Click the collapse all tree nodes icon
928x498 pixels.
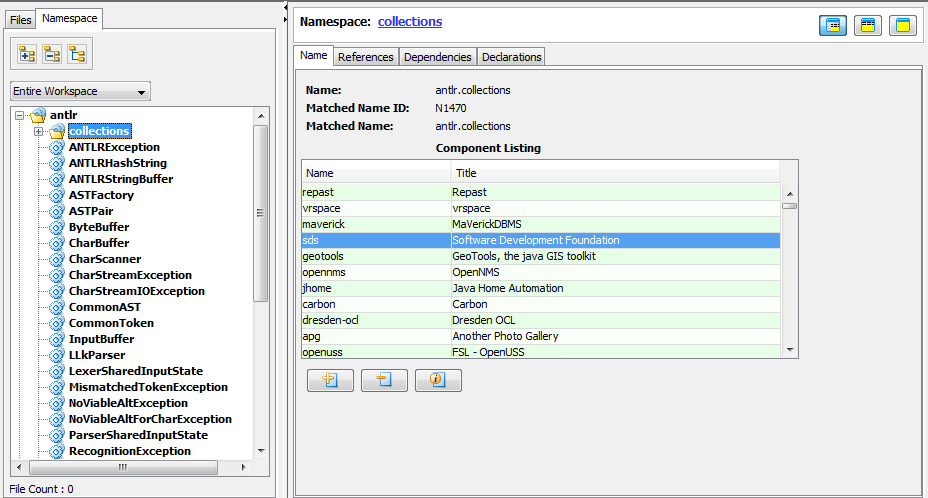pos(52,54)
